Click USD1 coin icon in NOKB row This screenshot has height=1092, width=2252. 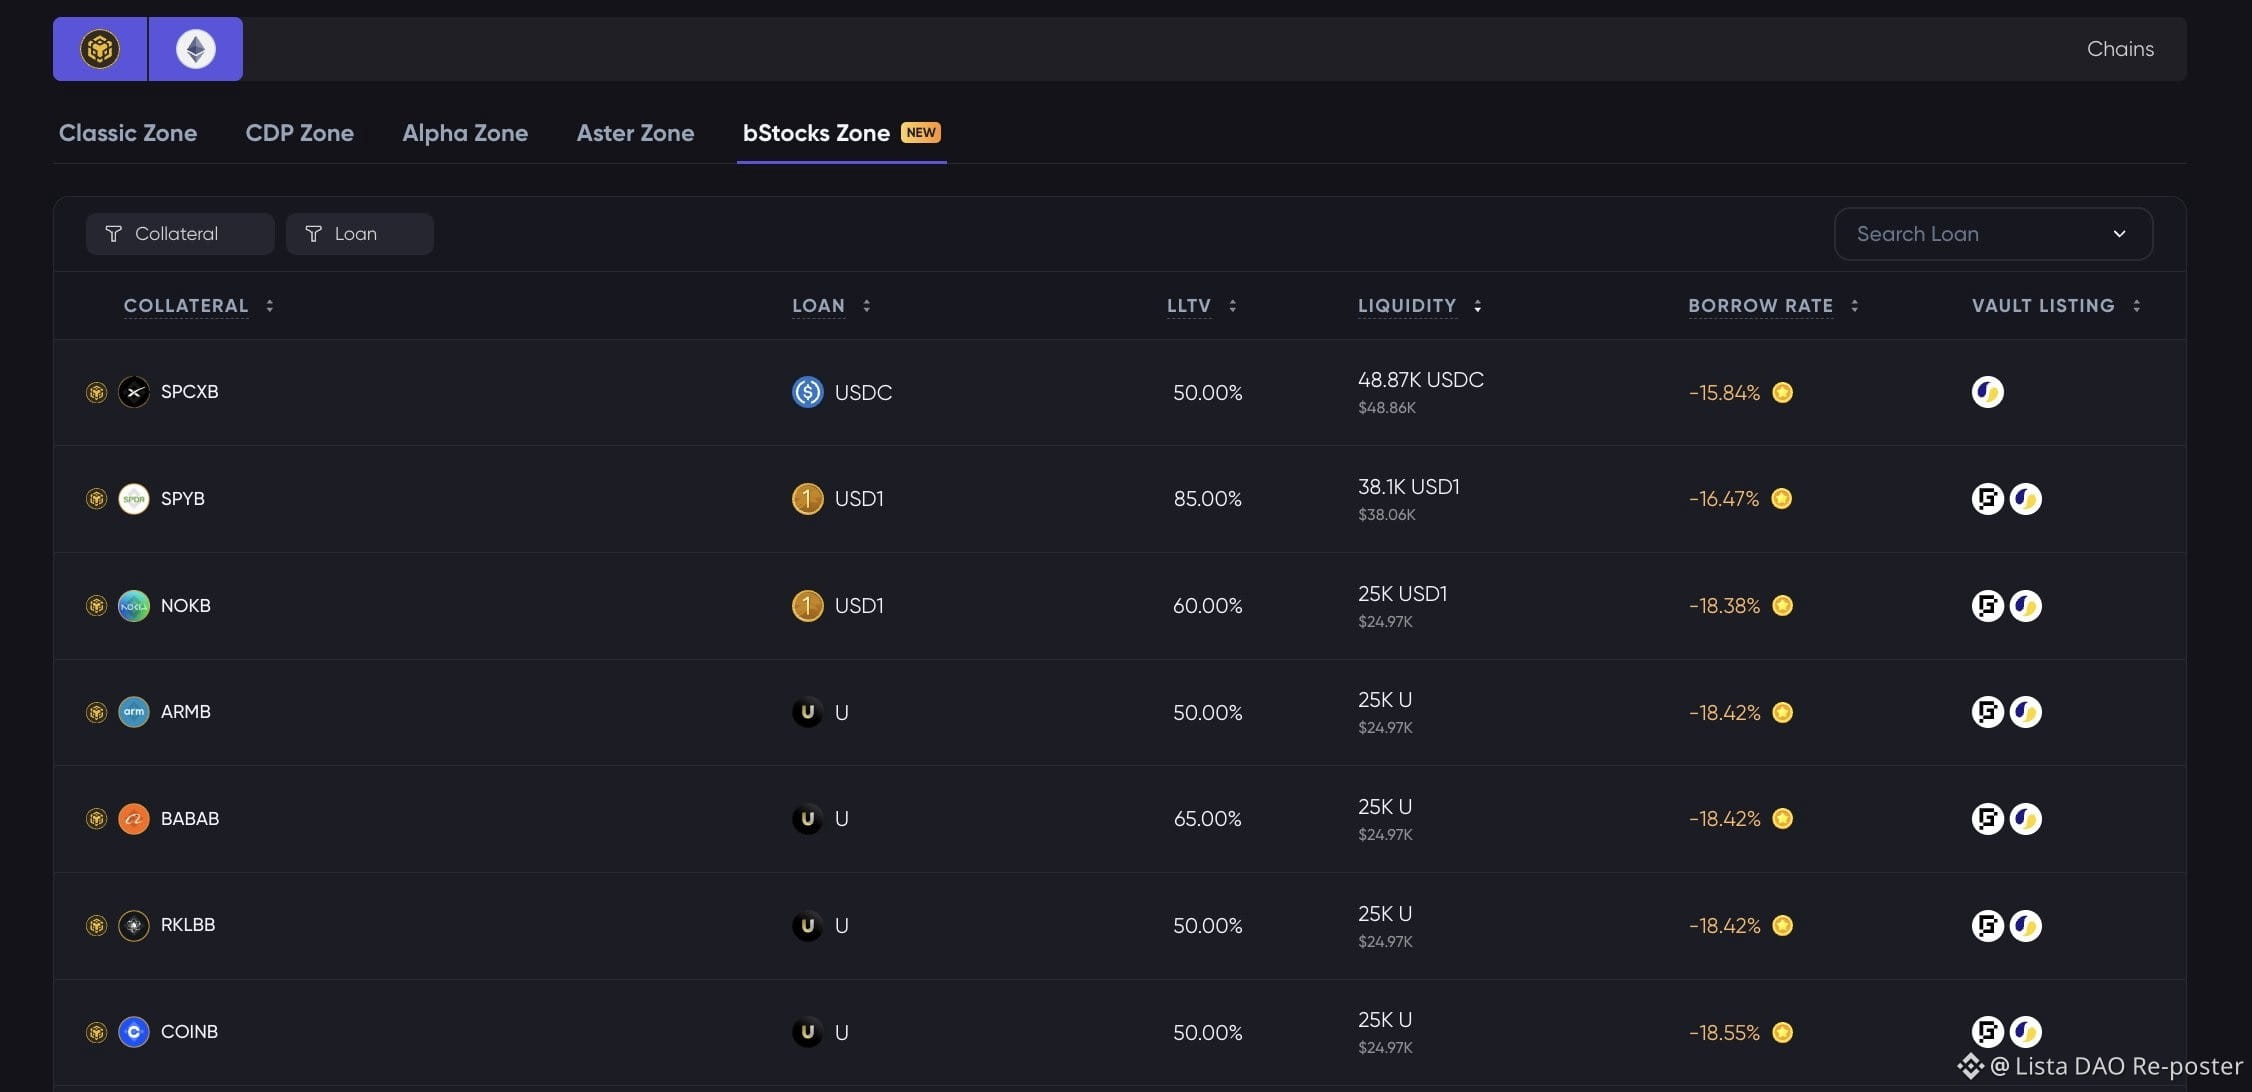click(808, 606)
